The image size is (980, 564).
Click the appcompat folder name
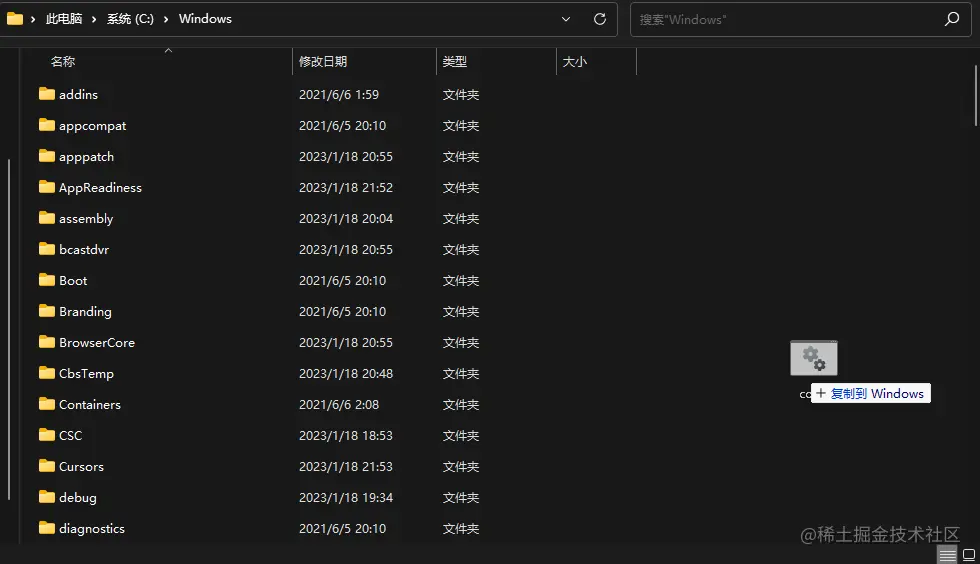tap(92, 126)
